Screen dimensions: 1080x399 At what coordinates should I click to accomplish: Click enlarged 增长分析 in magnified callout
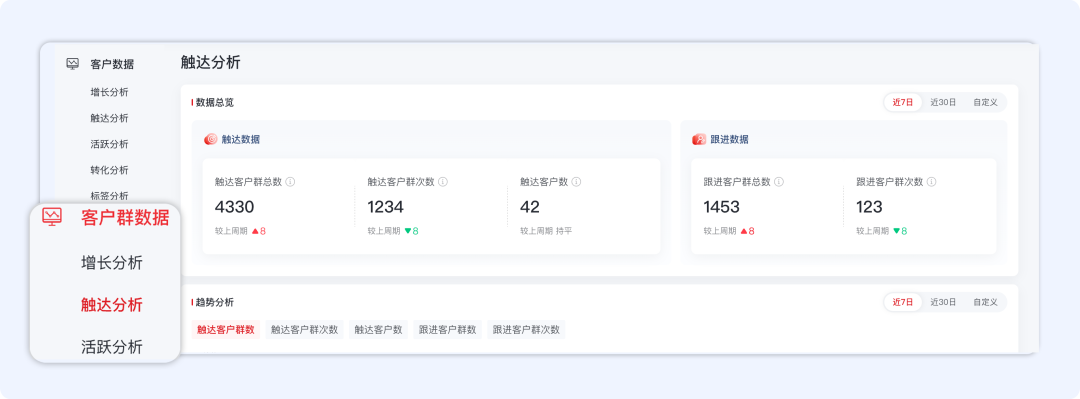click(x=112, y=263)
